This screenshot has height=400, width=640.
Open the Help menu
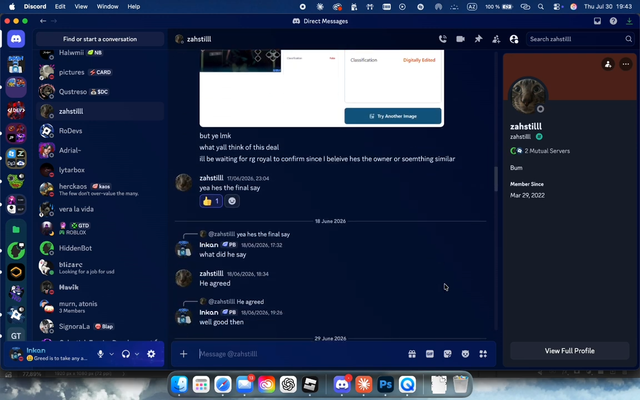[x=133, y=7]
